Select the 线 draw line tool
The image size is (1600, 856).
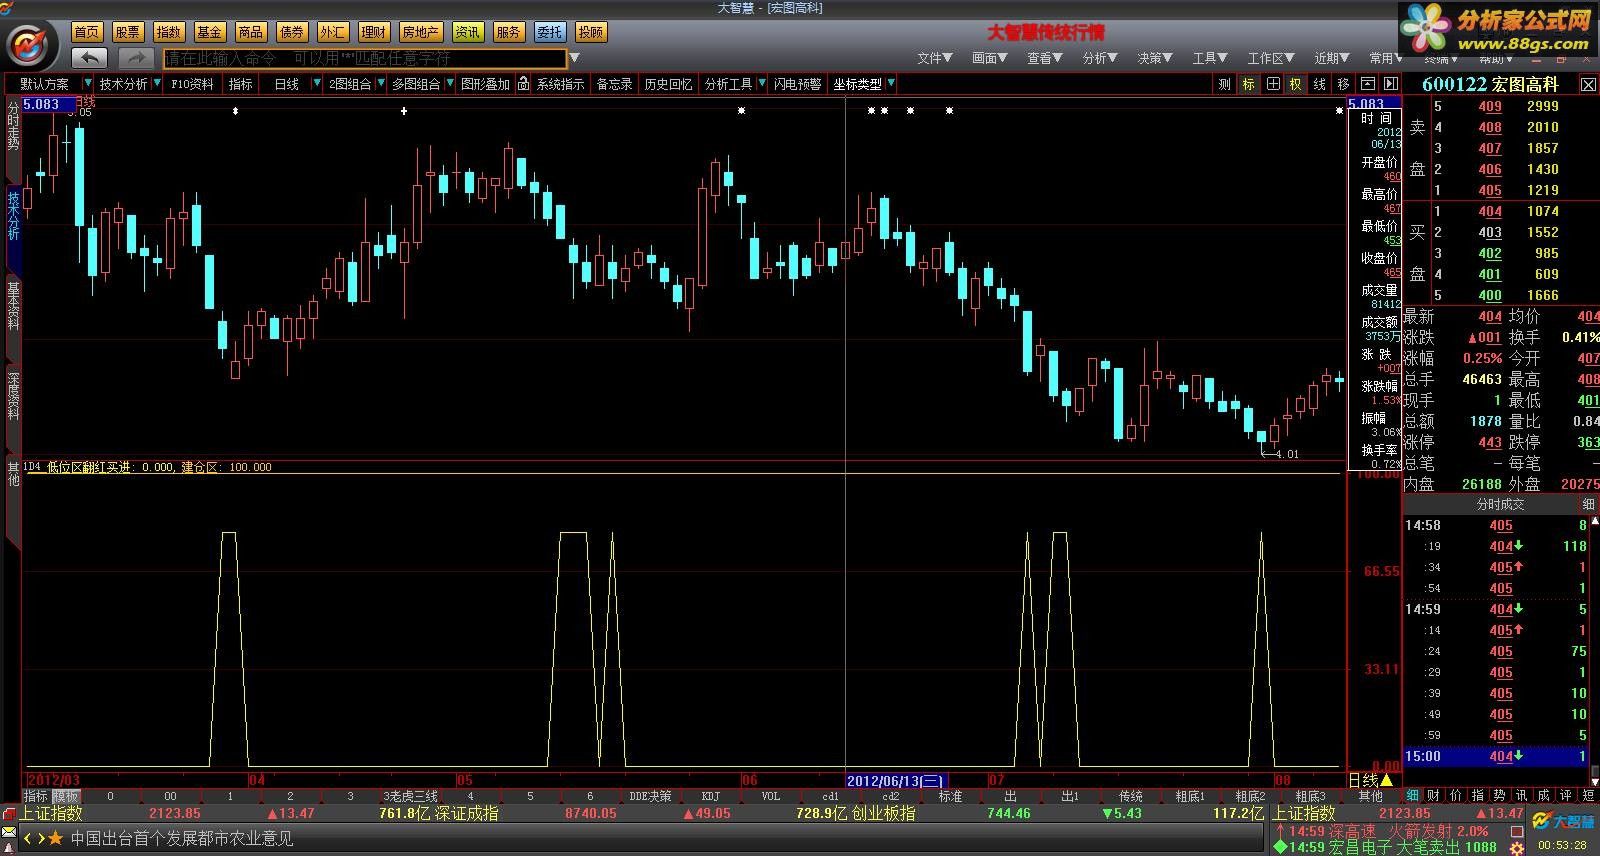[x=1320, y=84]
